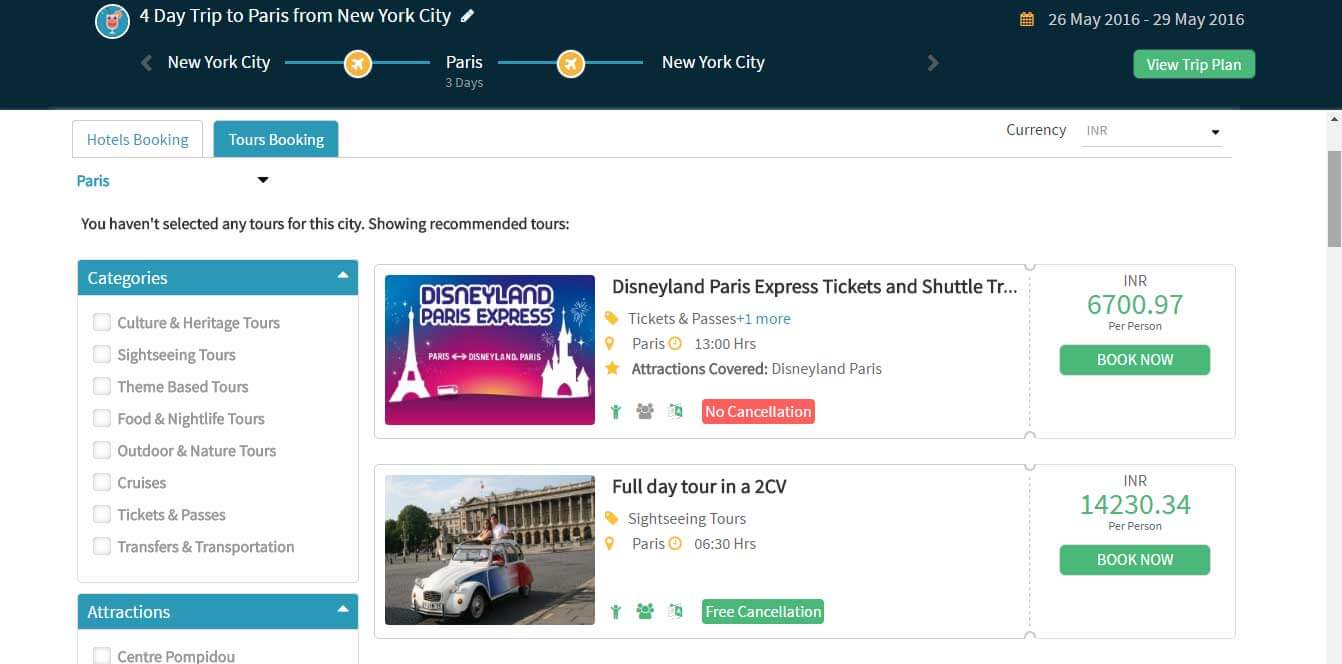Click the 14230.34 price
Screen dimensions: 1342x664
tap(1135, 504)
